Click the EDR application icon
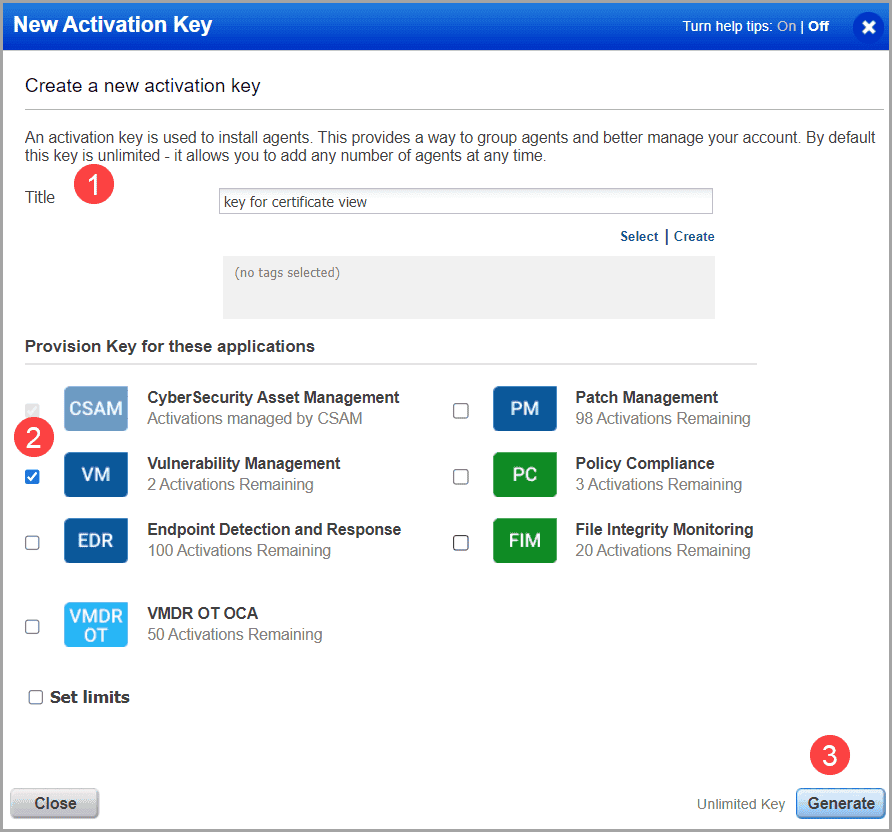 (x=95, y=540)
